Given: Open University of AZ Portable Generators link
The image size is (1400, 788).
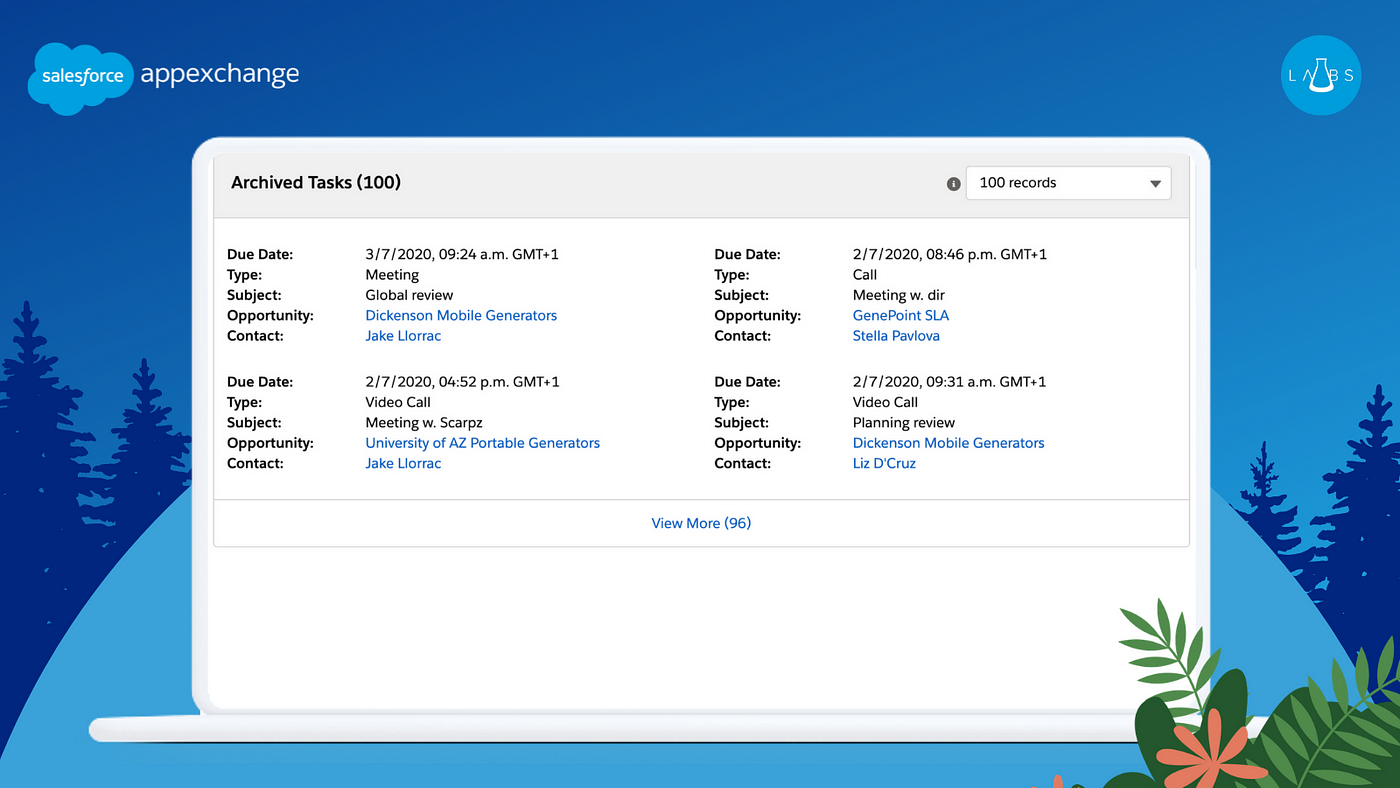Looking at the screenshot, I should click(483, 443).
